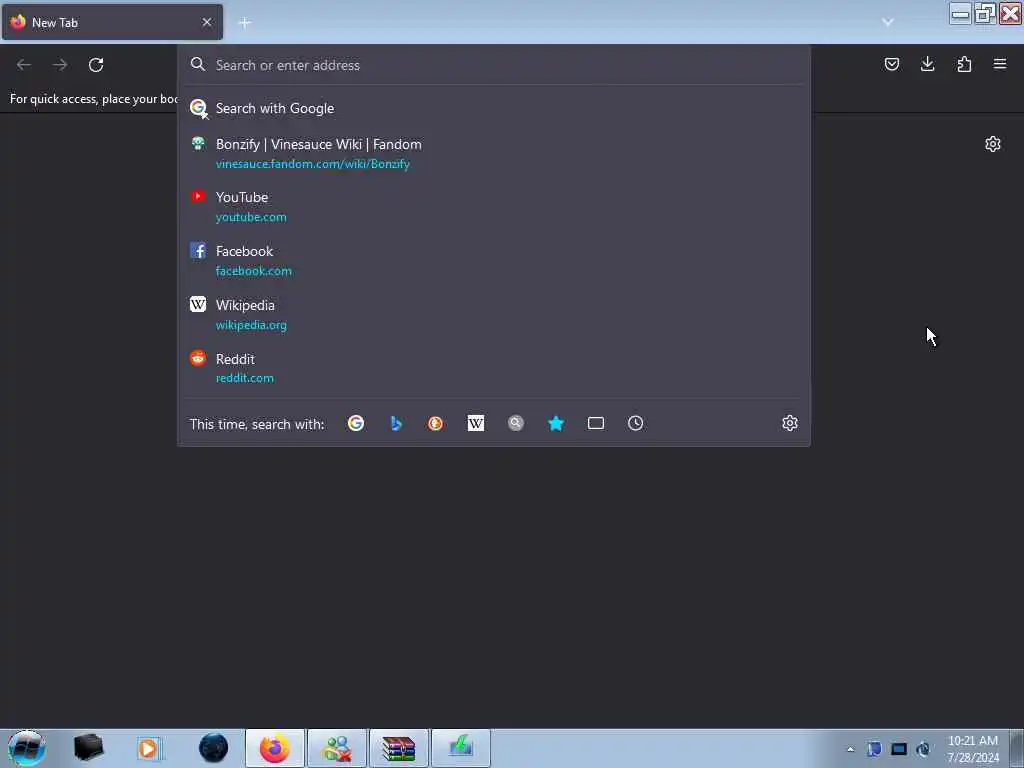The image size is (1024, 768).
Task: Open the Firefox application menu
Action: (x=1000, y=64)
